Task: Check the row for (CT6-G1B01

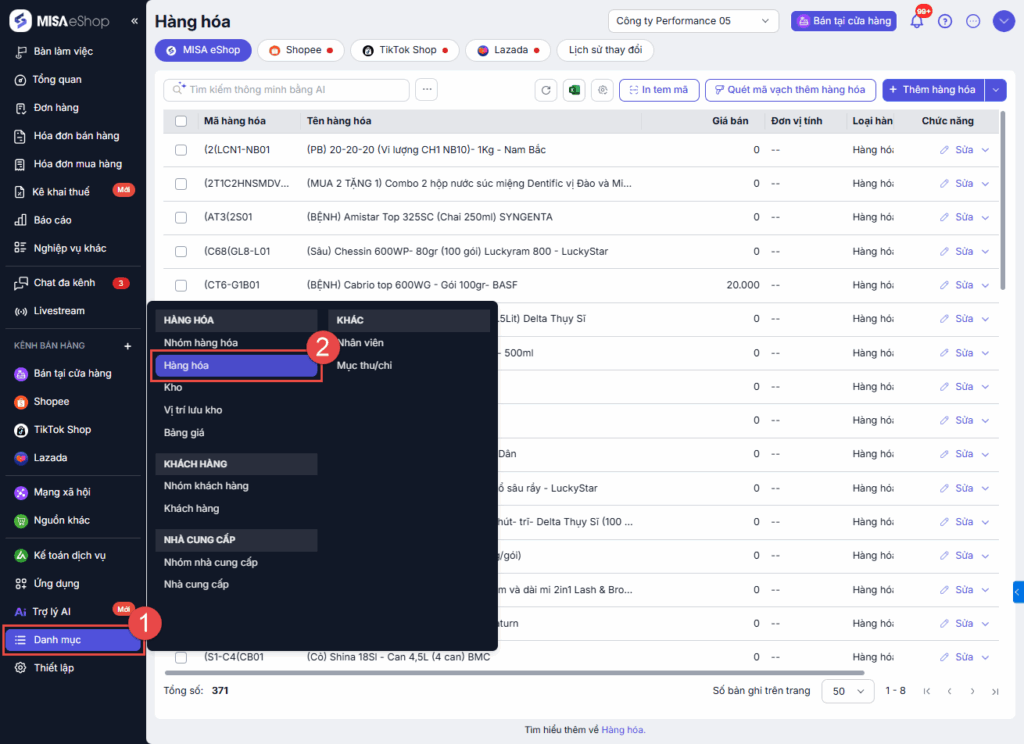Action: point(181,285)
